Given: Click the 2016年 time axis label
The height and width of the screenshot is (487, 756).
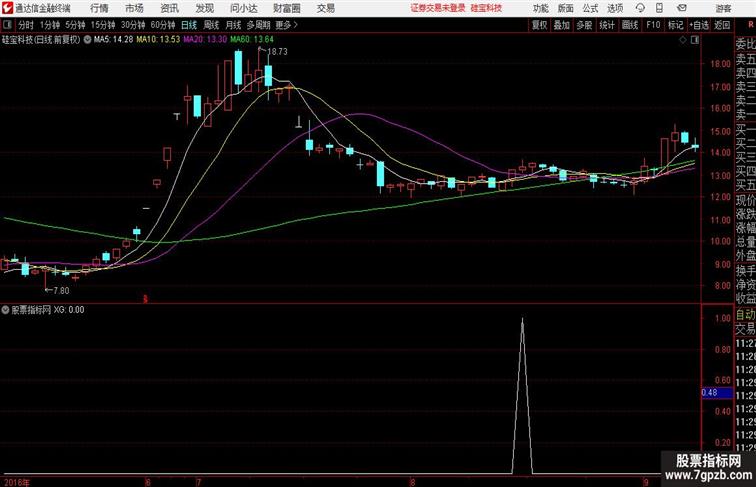Looking at the screenshot, I should point(17,482).
